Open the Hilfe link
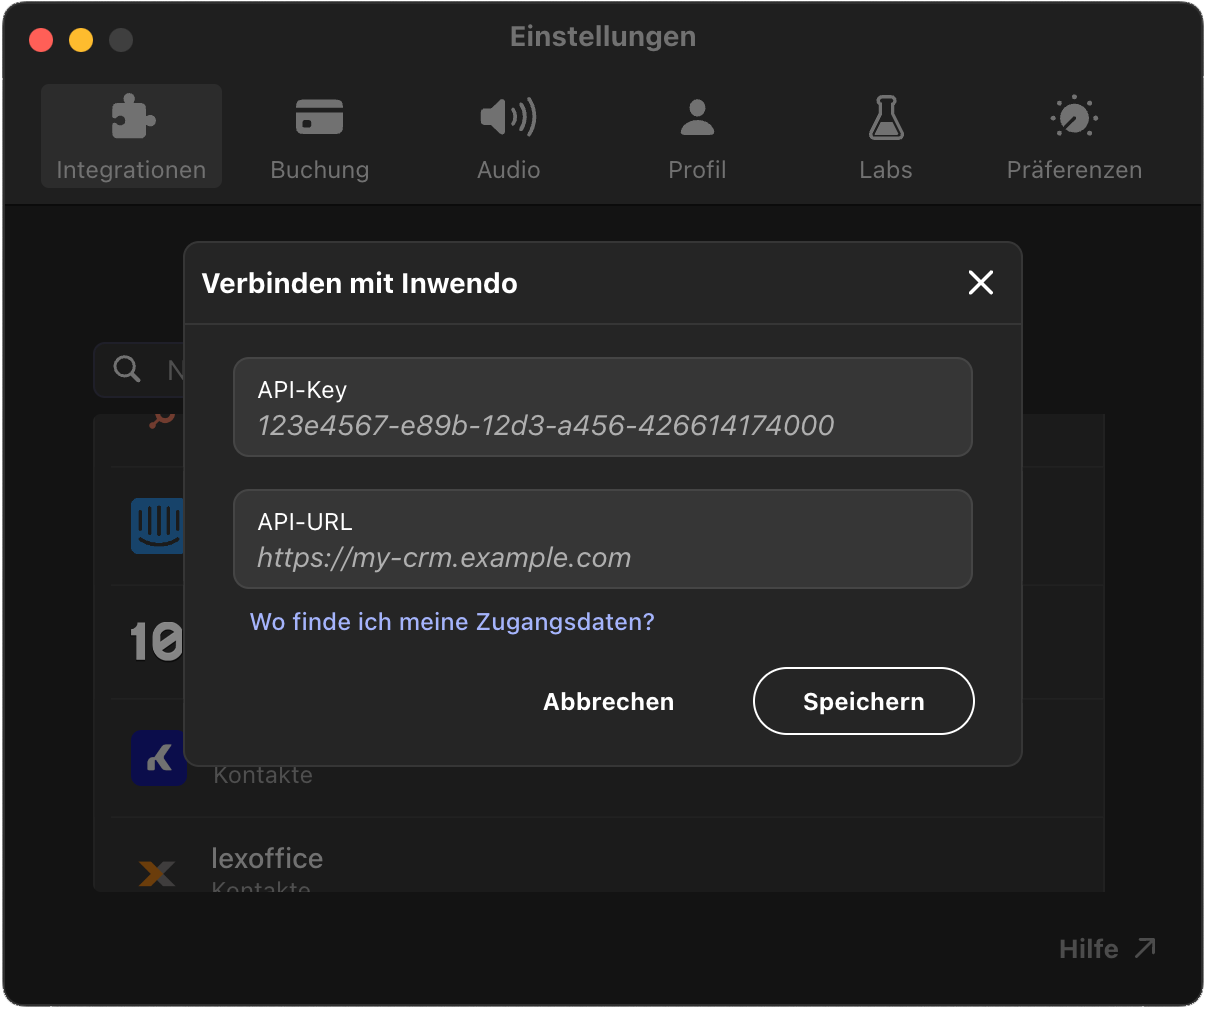1205x1009 pixels. coord(1107,948)
